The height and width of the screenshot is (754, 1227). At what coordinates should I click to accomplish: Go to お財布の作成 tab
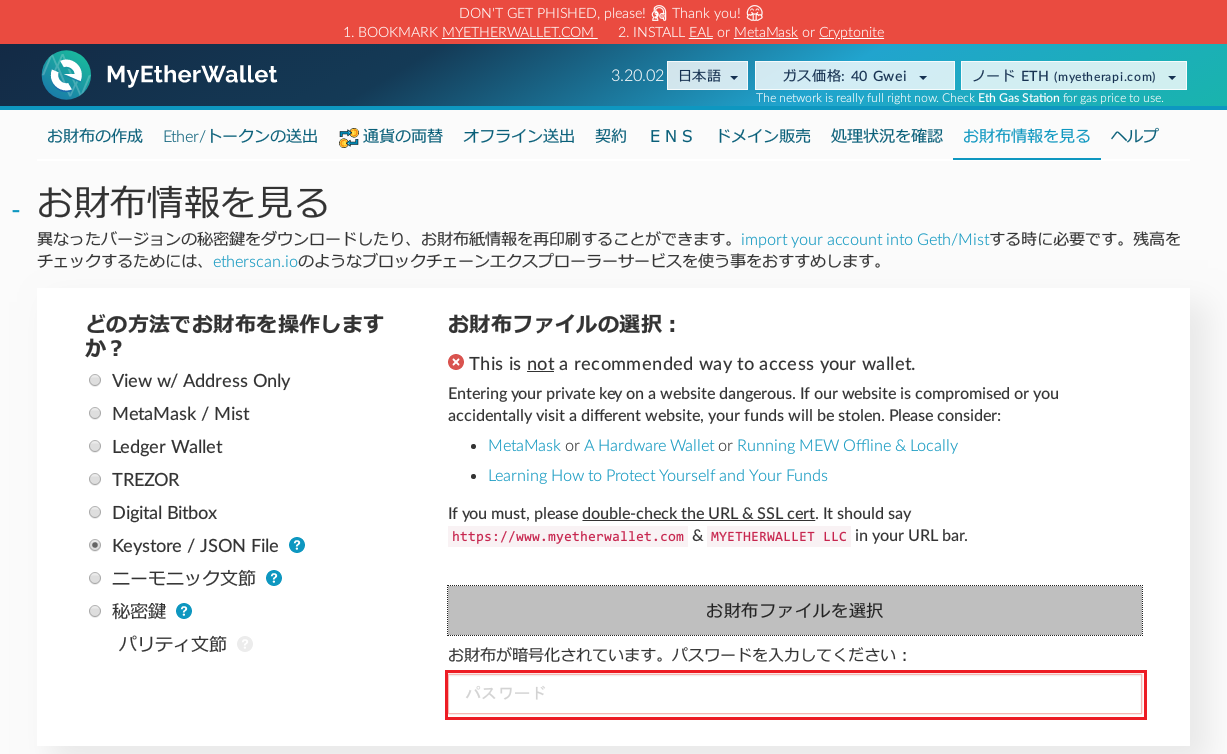(x=95, y=136)
